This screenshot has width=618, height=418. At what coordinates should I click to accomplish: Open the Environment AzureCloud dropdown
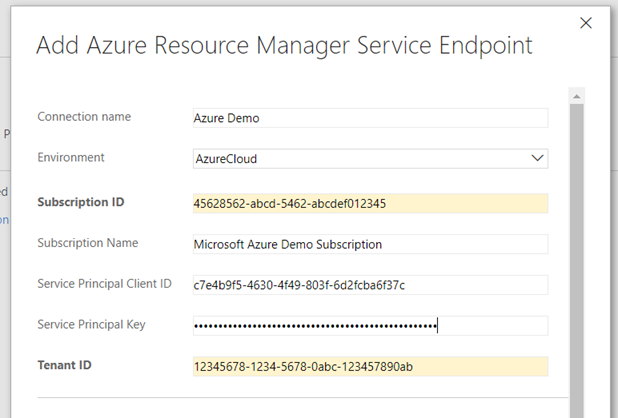coord(360,158)
